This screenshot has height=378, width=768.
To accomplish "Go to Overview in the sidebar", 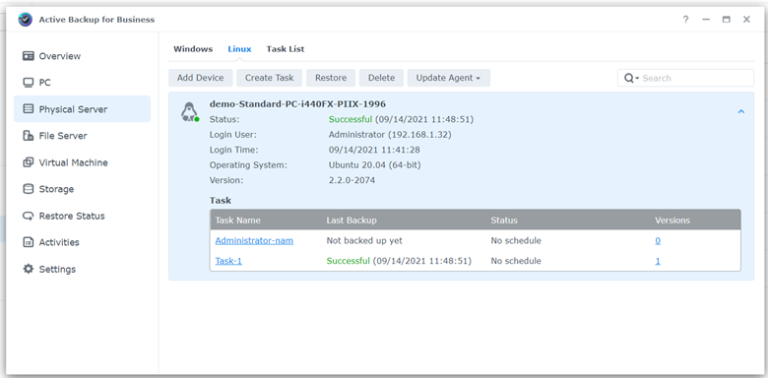I will coord(82,56).
